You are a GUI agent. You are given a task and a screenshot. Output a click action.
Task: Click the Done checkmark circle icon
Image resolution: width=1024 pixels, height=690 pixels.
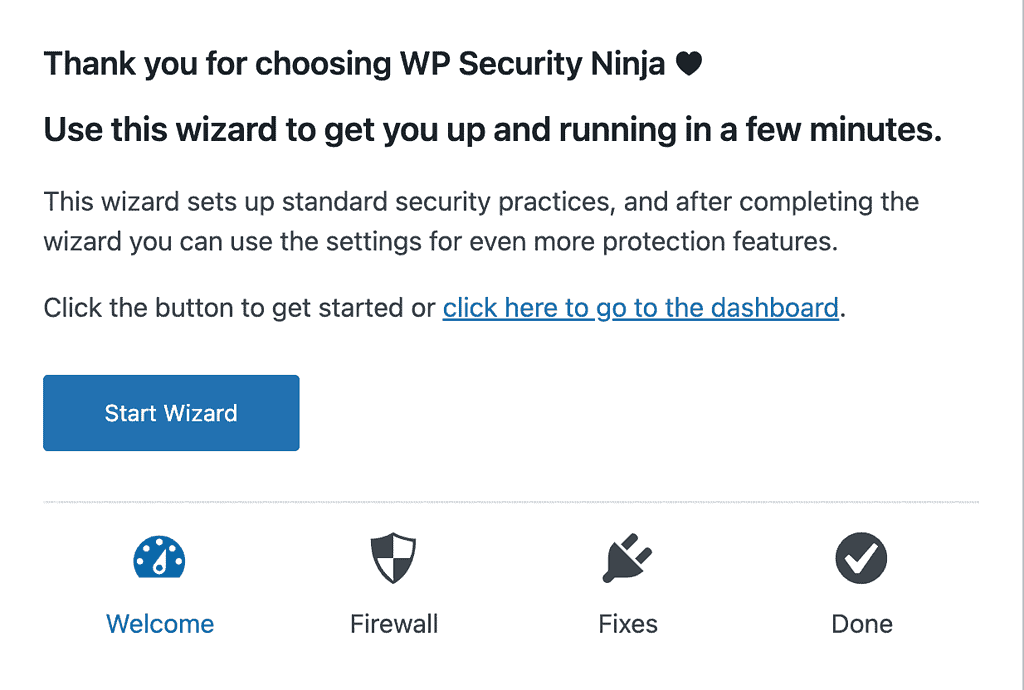tap(861, 557)
